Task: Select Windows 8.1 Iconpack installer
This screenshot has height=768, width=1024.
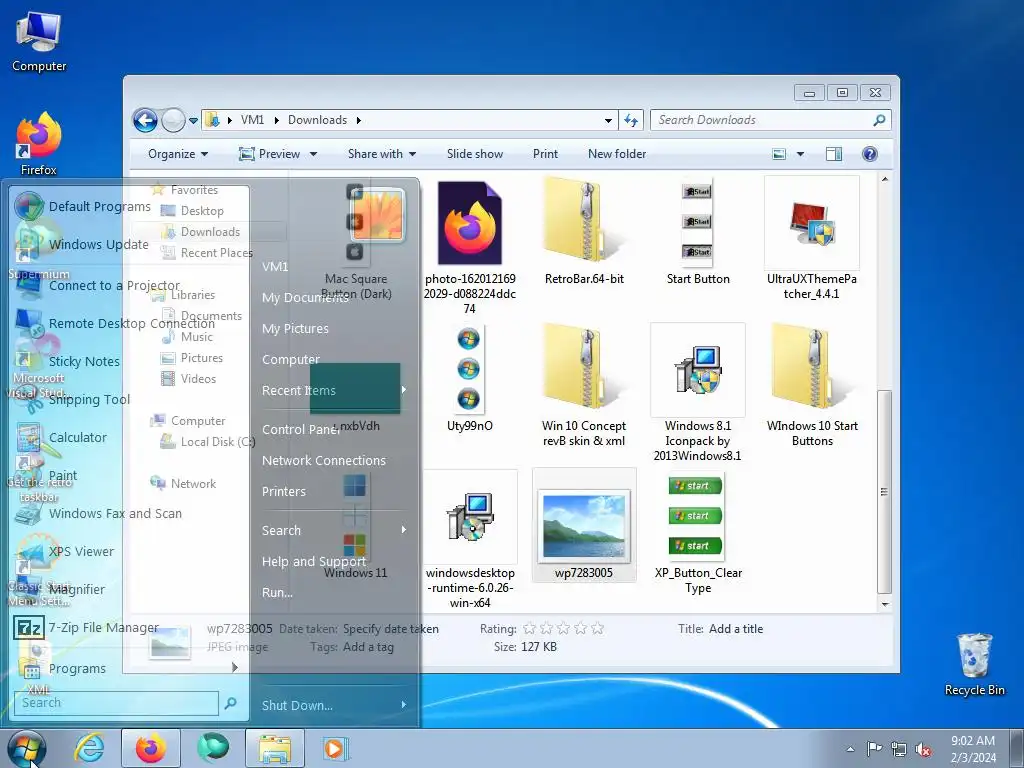Action: (x=697, y=370)
